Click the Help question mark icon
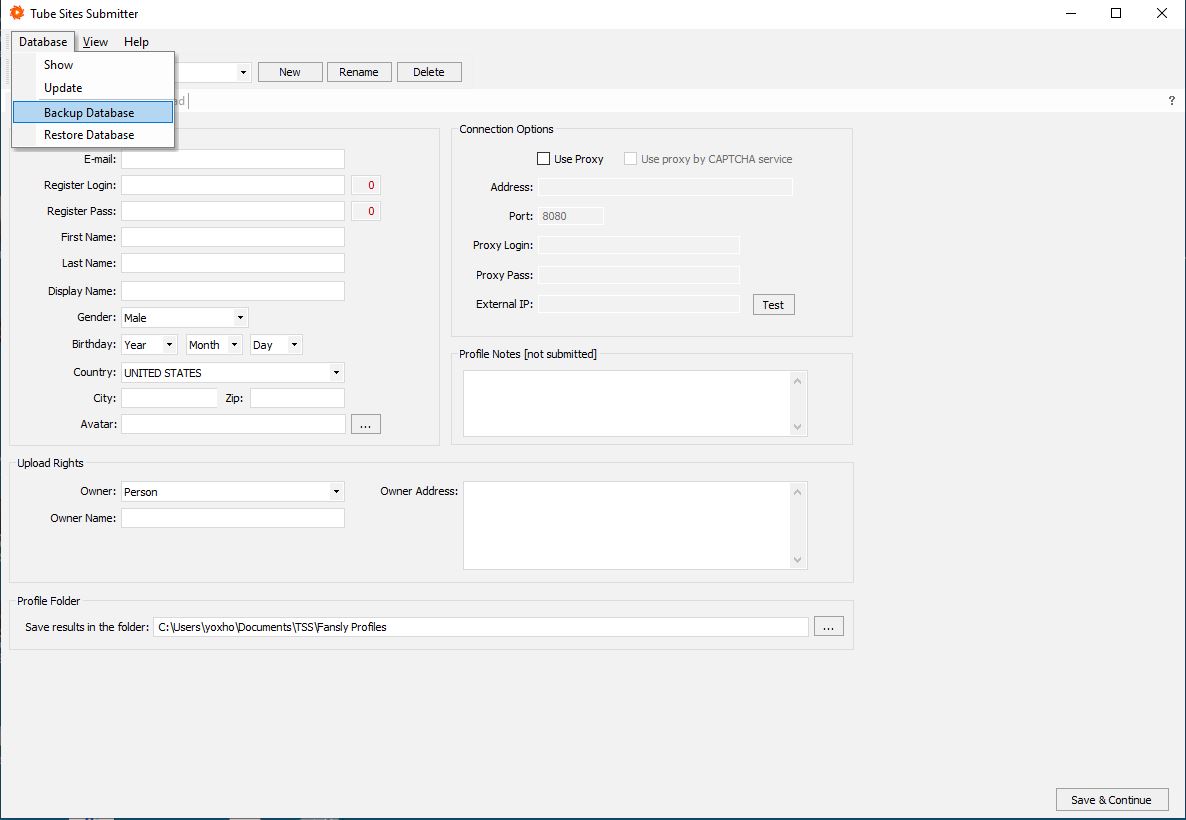The height and width of the screenshot is (820, 1186). (x=1172, y=100)
